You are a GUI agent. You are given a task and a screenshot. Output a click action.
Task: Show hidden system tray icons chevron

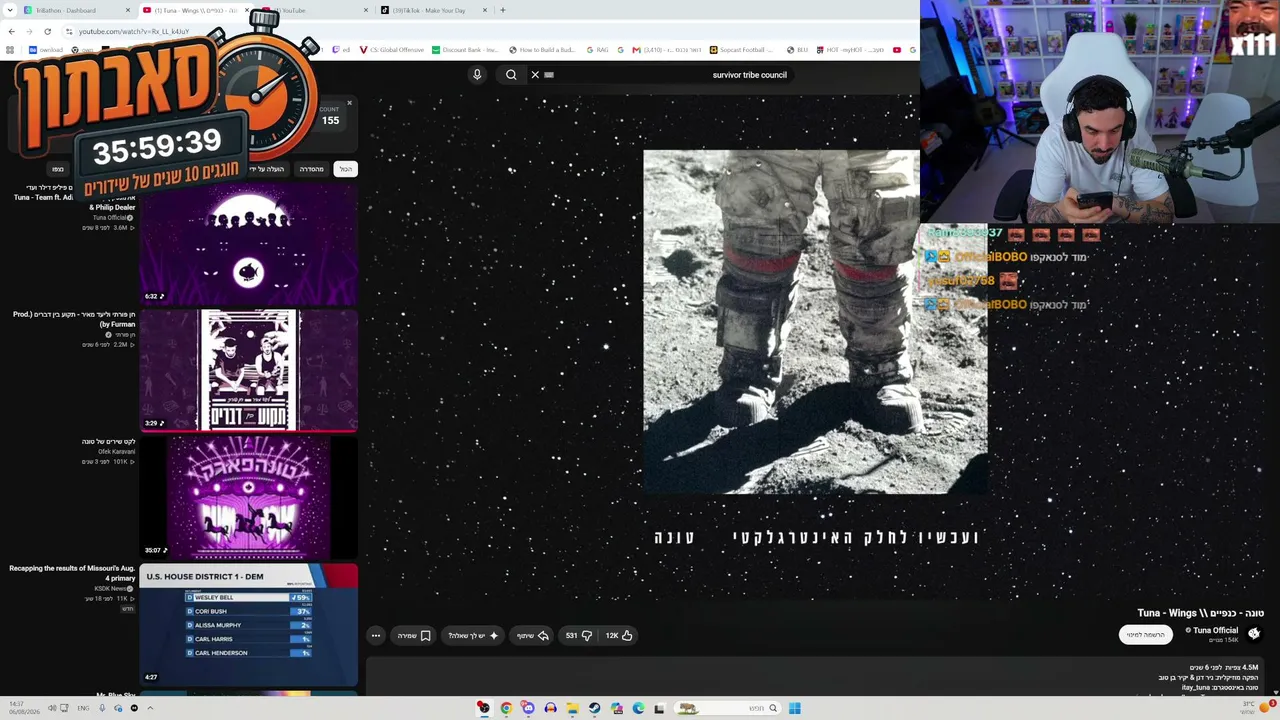150,708
